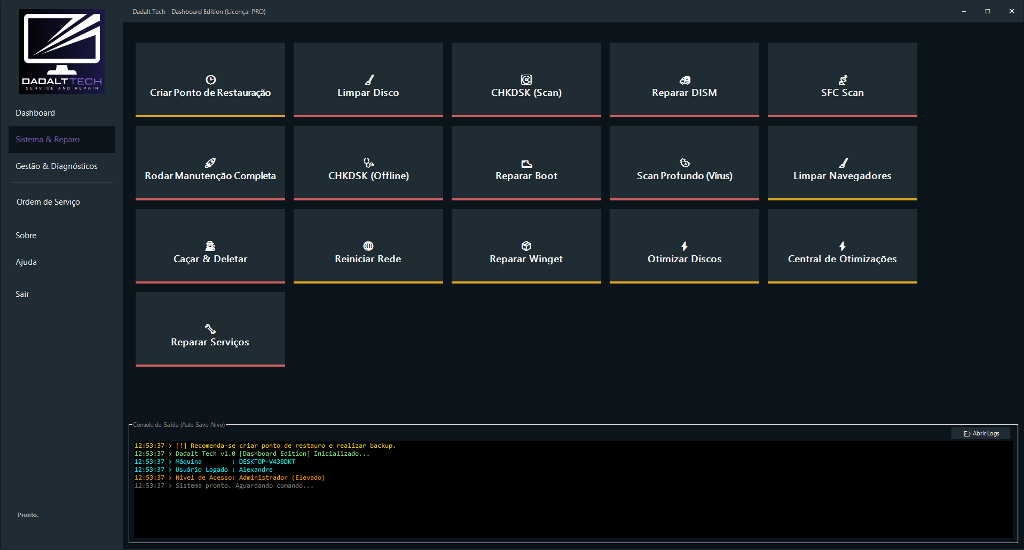The image size is (1024, 550).
Task: Open the Dashboard section in sidebar
Action: coord(36,113)
